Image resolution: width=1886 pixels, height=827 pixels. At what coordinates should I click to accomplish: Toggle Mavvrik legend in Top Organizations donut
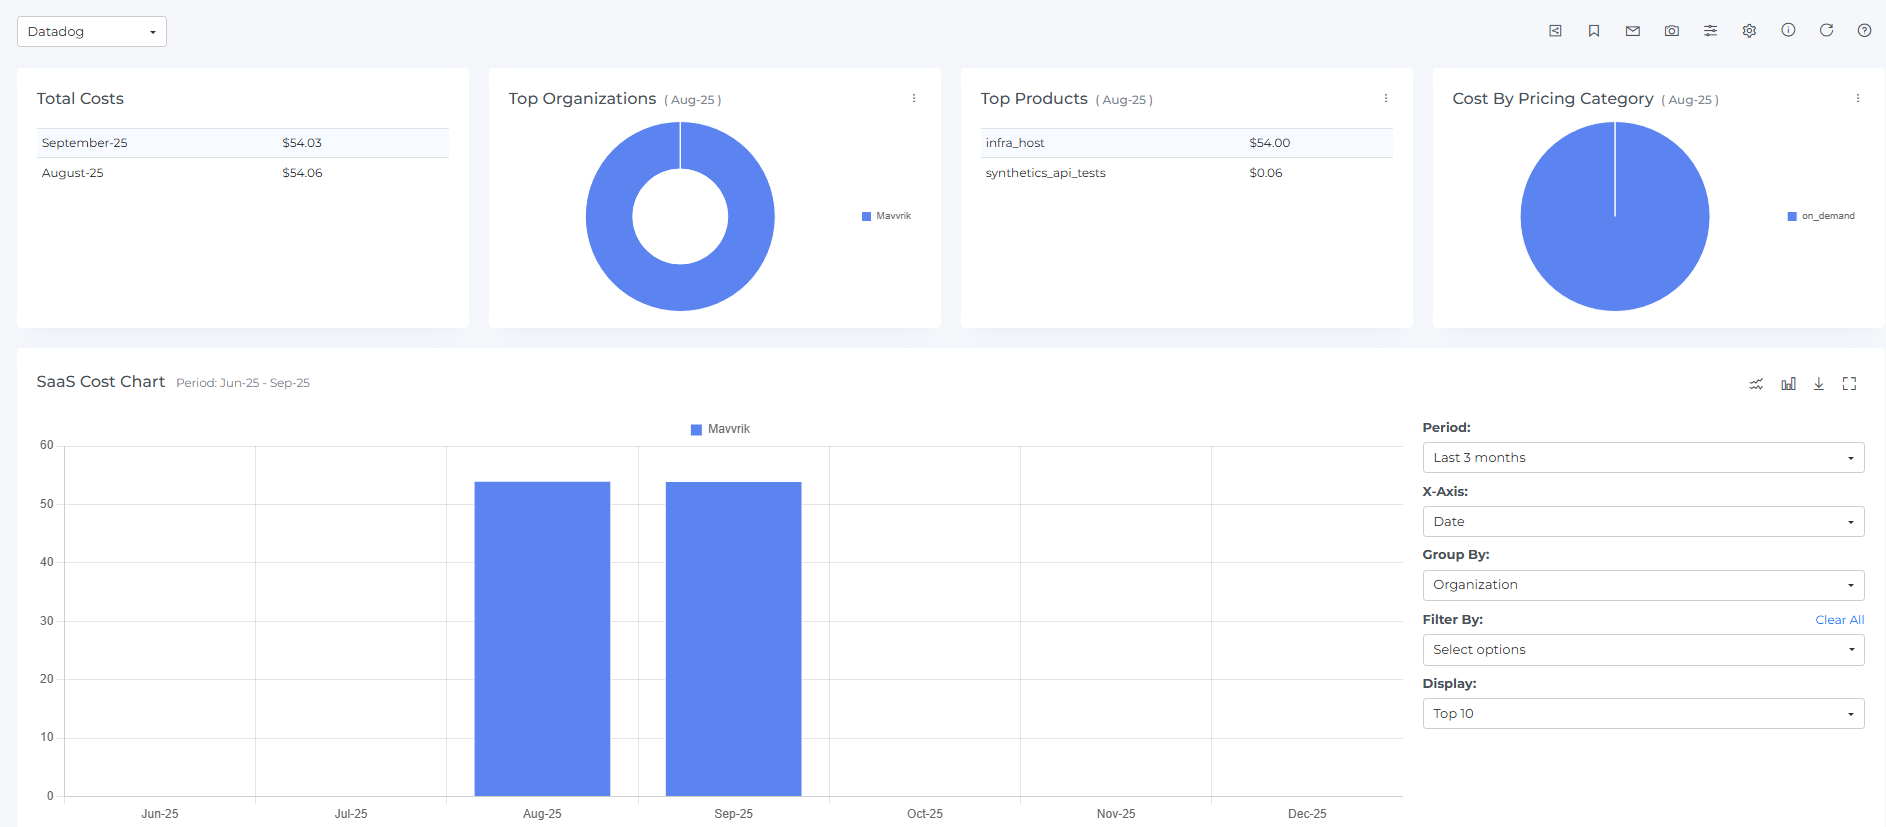point(886,216)
